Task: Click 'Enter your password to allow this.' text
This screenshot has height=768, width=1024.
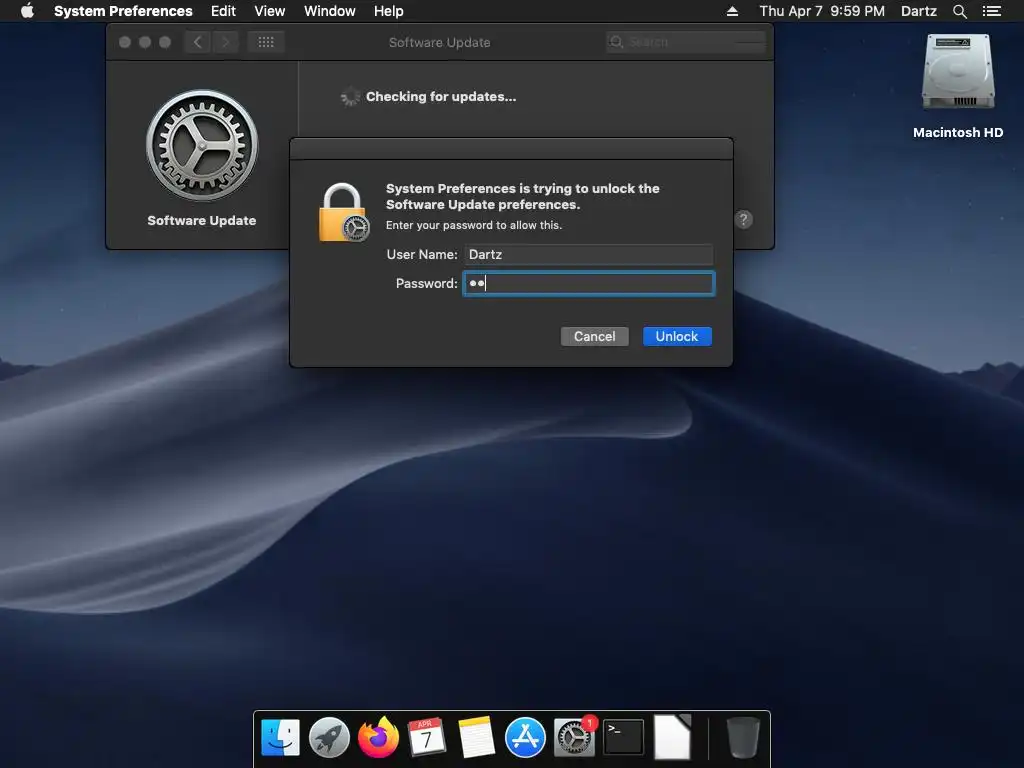Action: click(x=473, y=225)
